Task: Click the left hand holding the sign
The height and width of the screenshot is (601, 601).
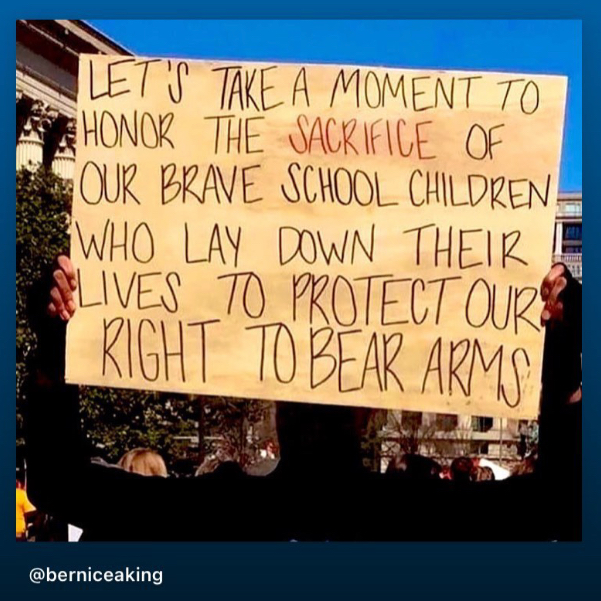Action: (x=63, y=288)
